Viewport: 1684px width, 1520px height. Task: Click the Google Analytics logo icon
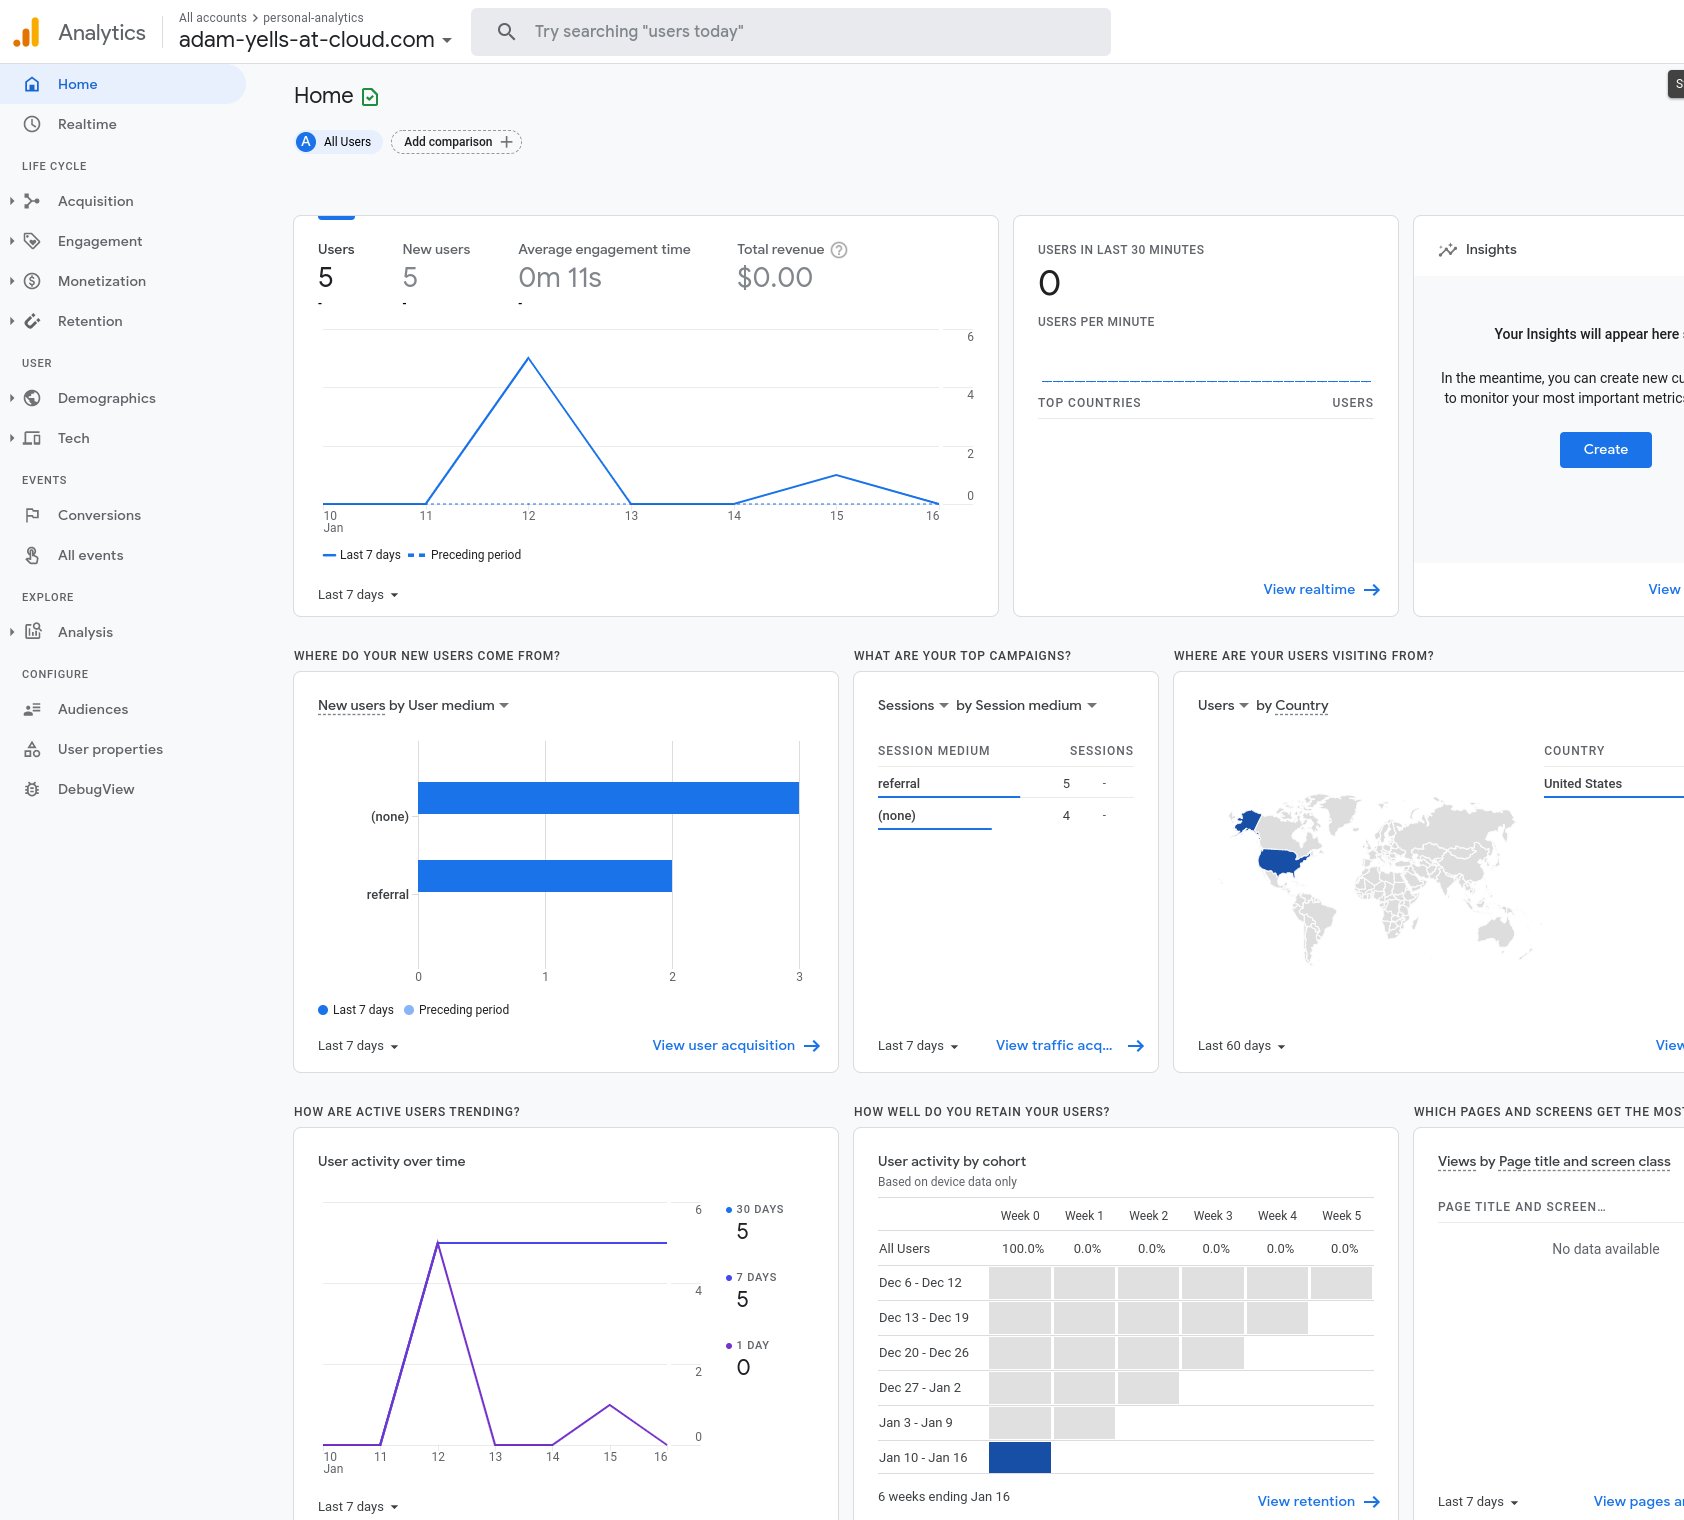coord(27,32)
